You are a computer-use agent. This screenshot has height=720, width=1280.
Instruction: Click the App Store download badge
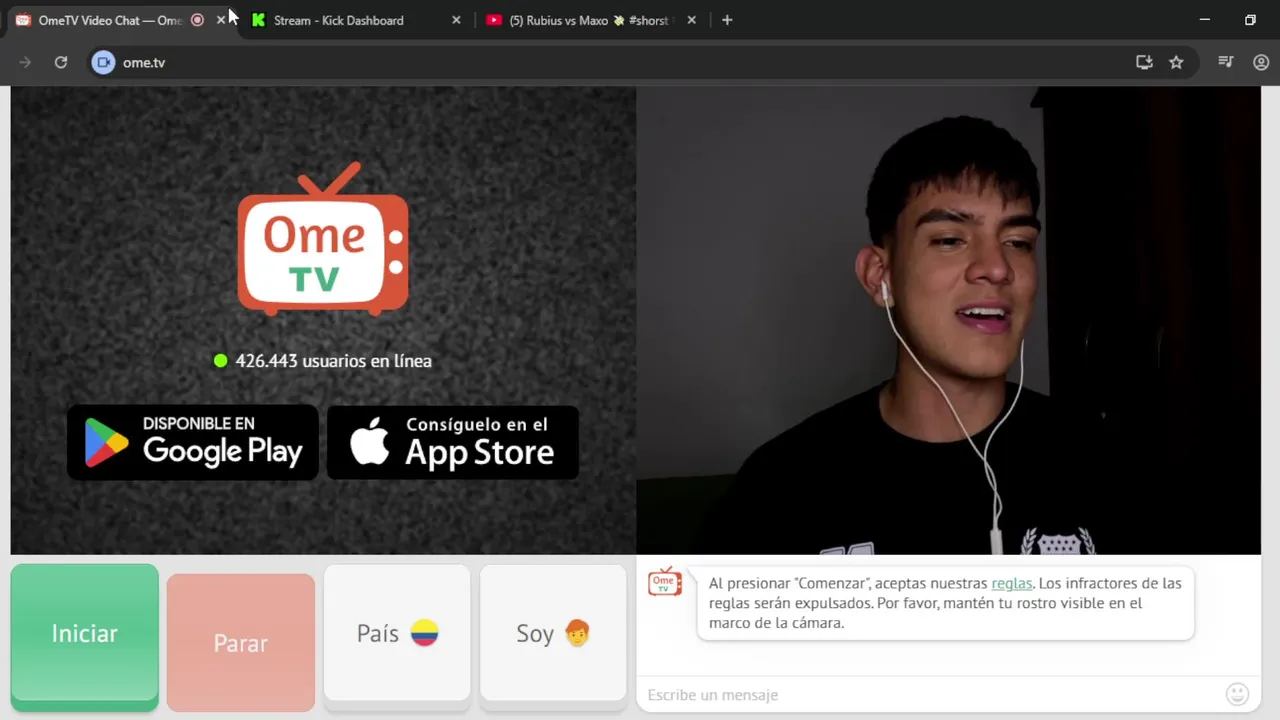[453, 442]
